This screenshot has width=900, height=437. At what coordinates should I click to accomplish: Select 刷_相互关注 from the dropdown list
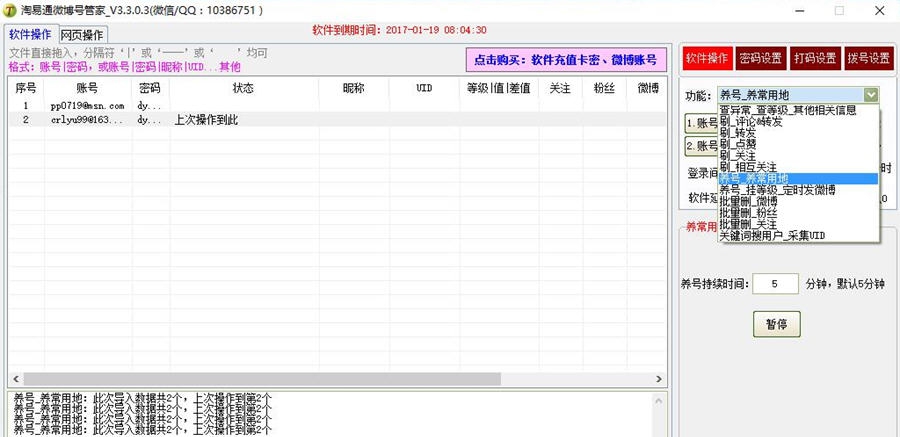tap(798, 167)
